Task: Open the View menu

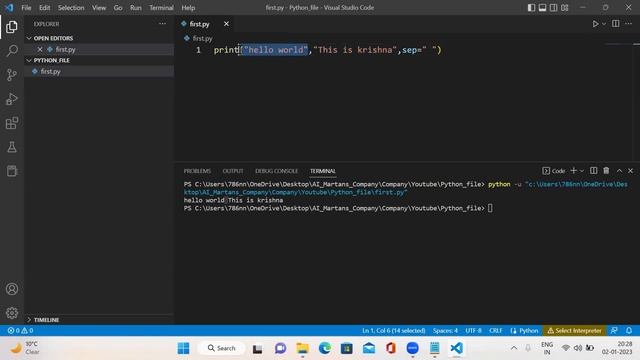Action: coord(99,8)
